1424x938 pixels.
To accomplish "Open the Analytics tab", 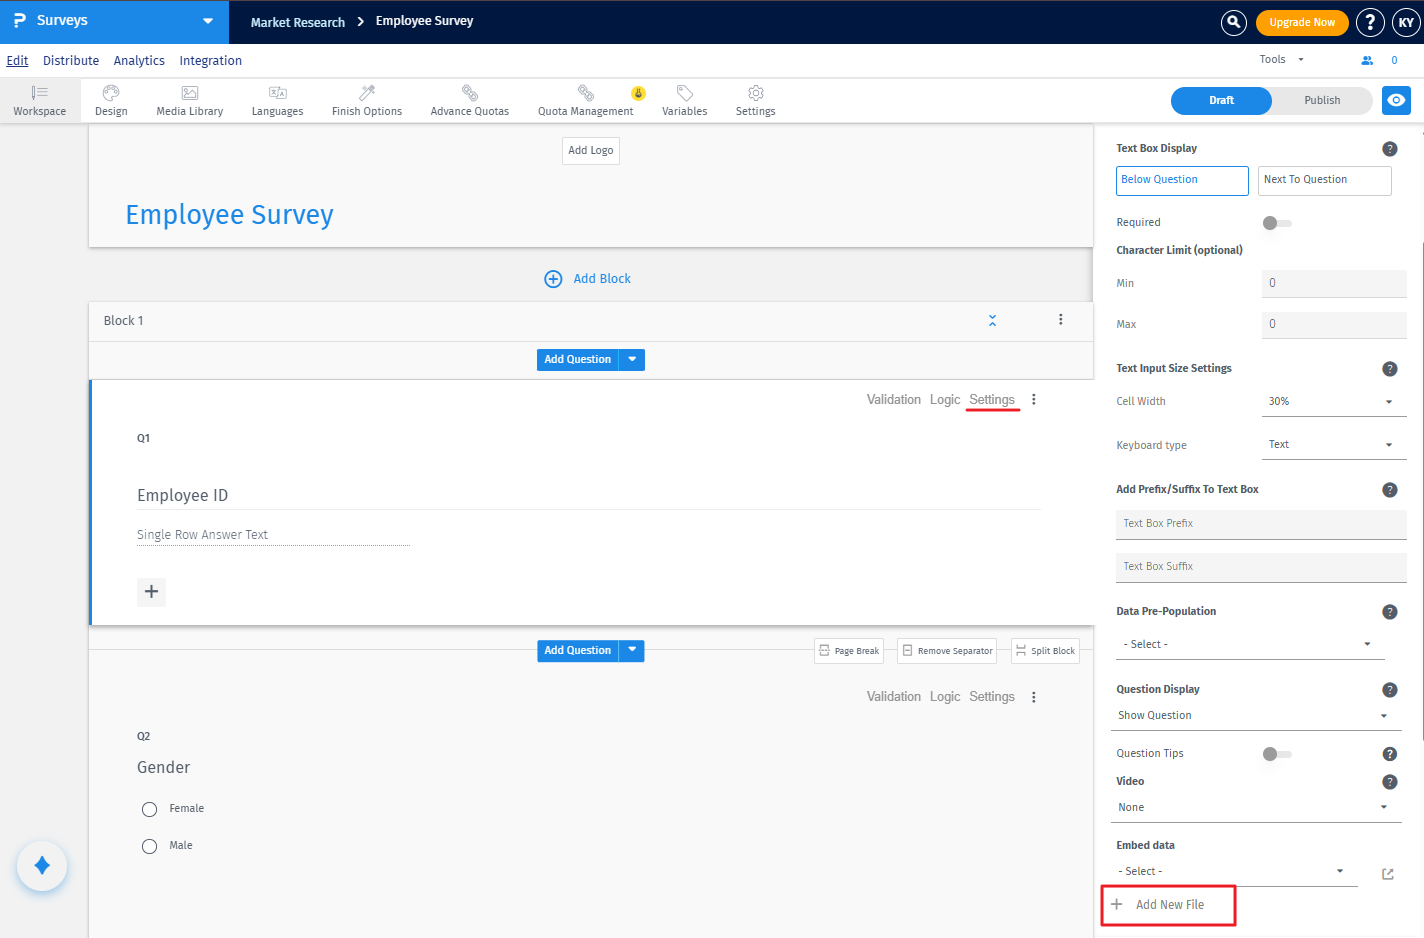I will point(139,60).
